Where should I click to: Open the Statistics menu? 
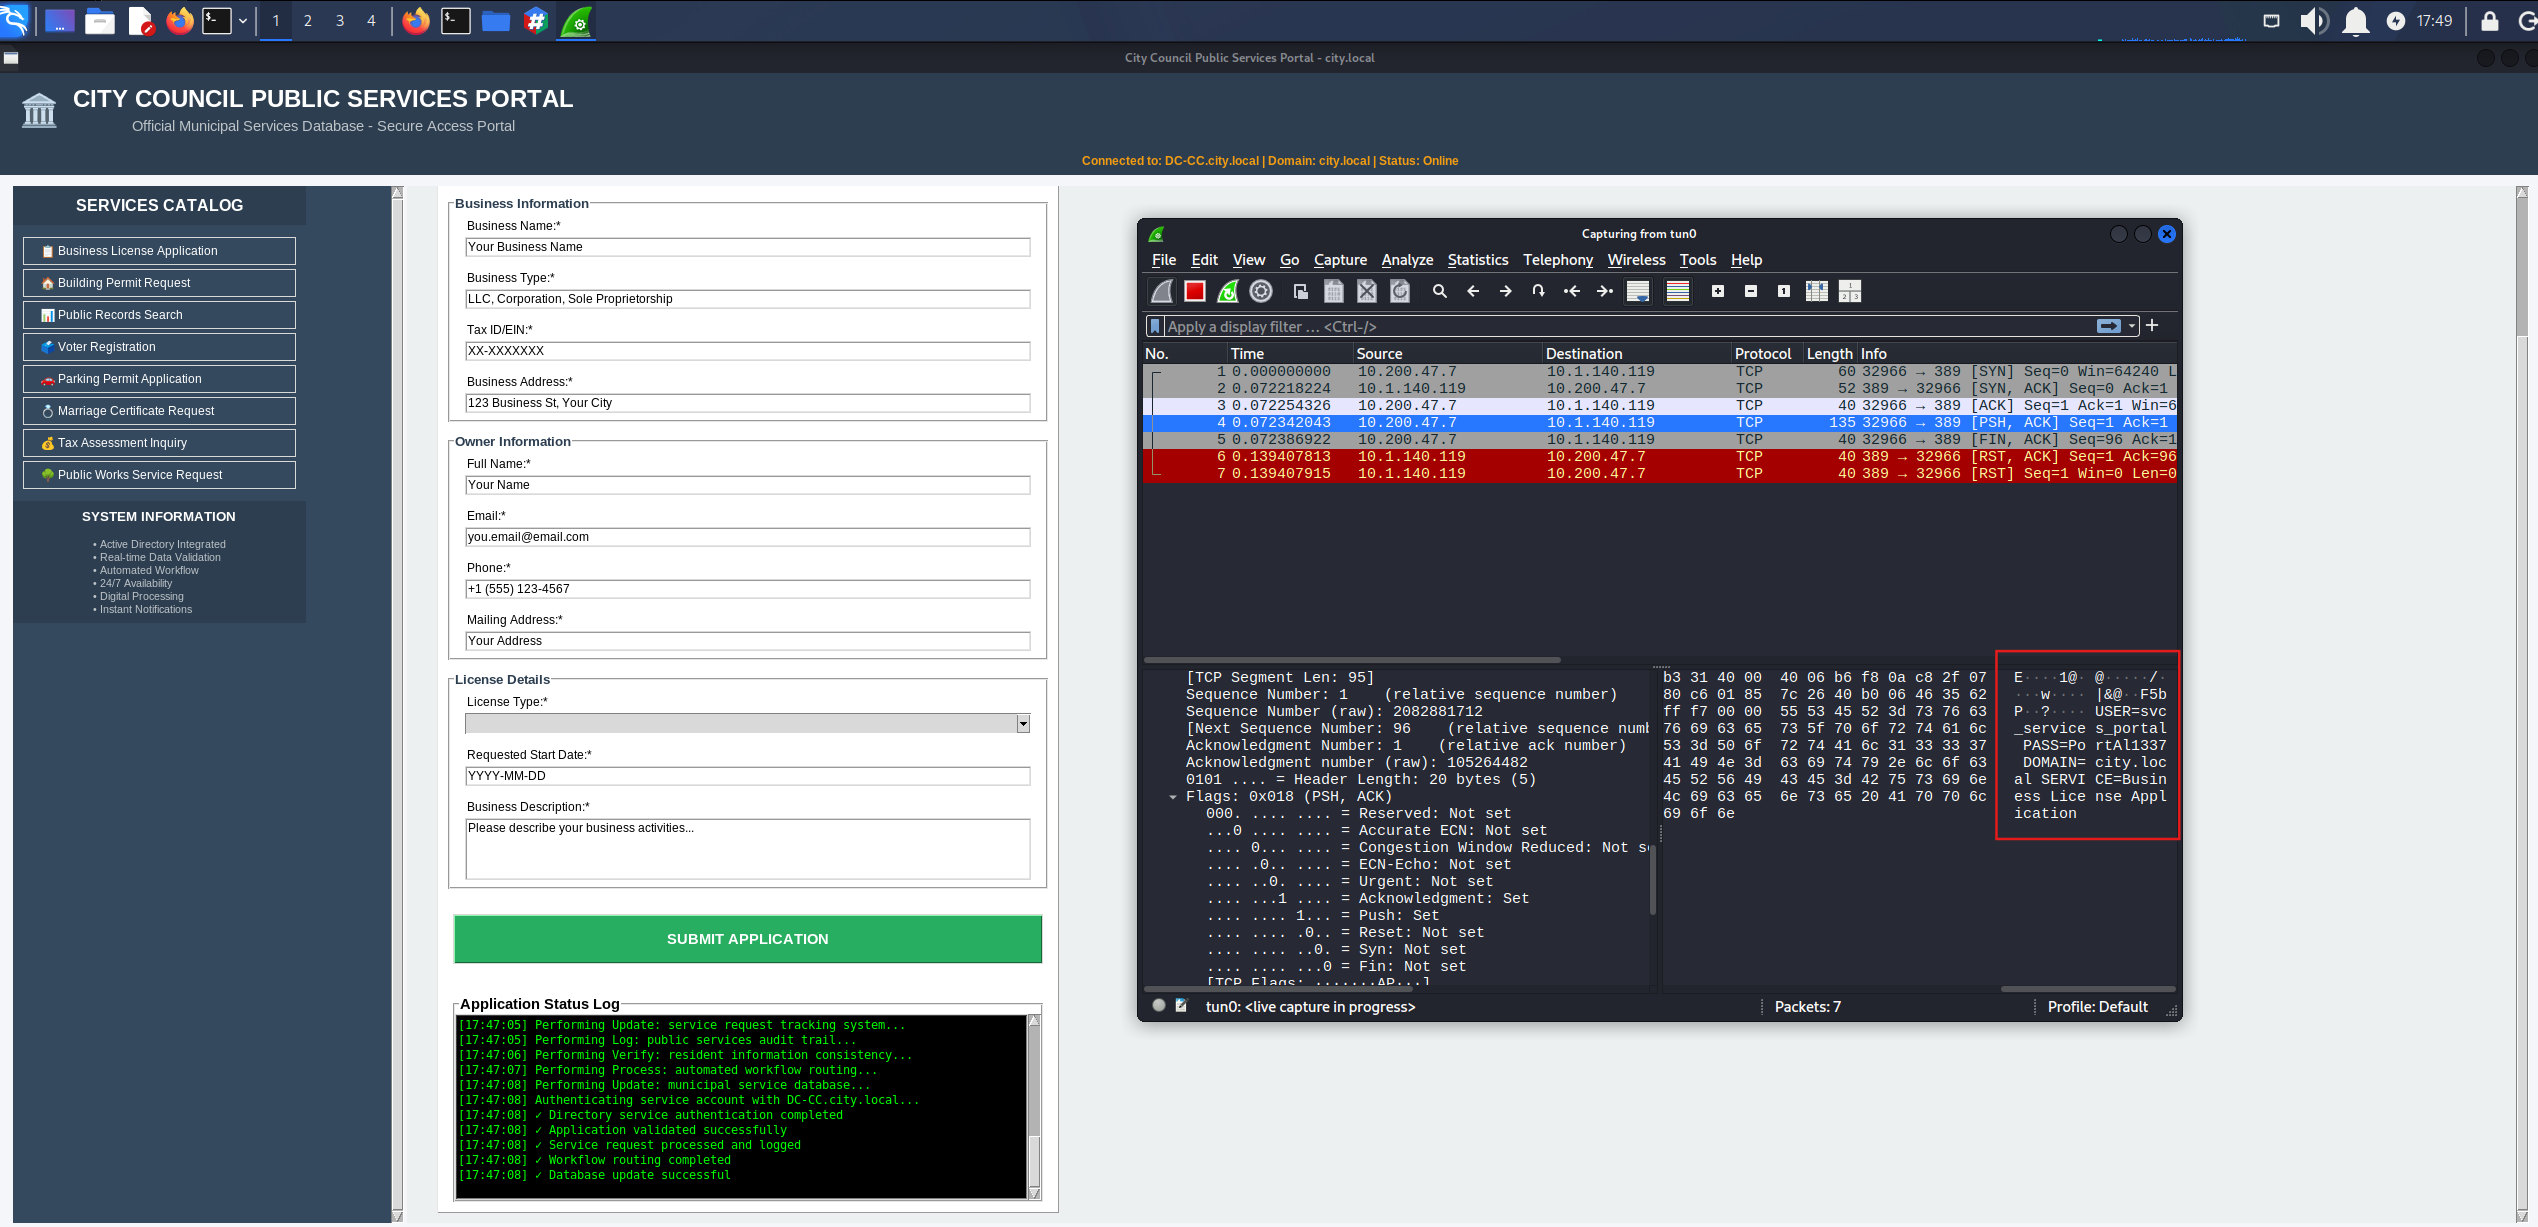(x=1477, y=260)
